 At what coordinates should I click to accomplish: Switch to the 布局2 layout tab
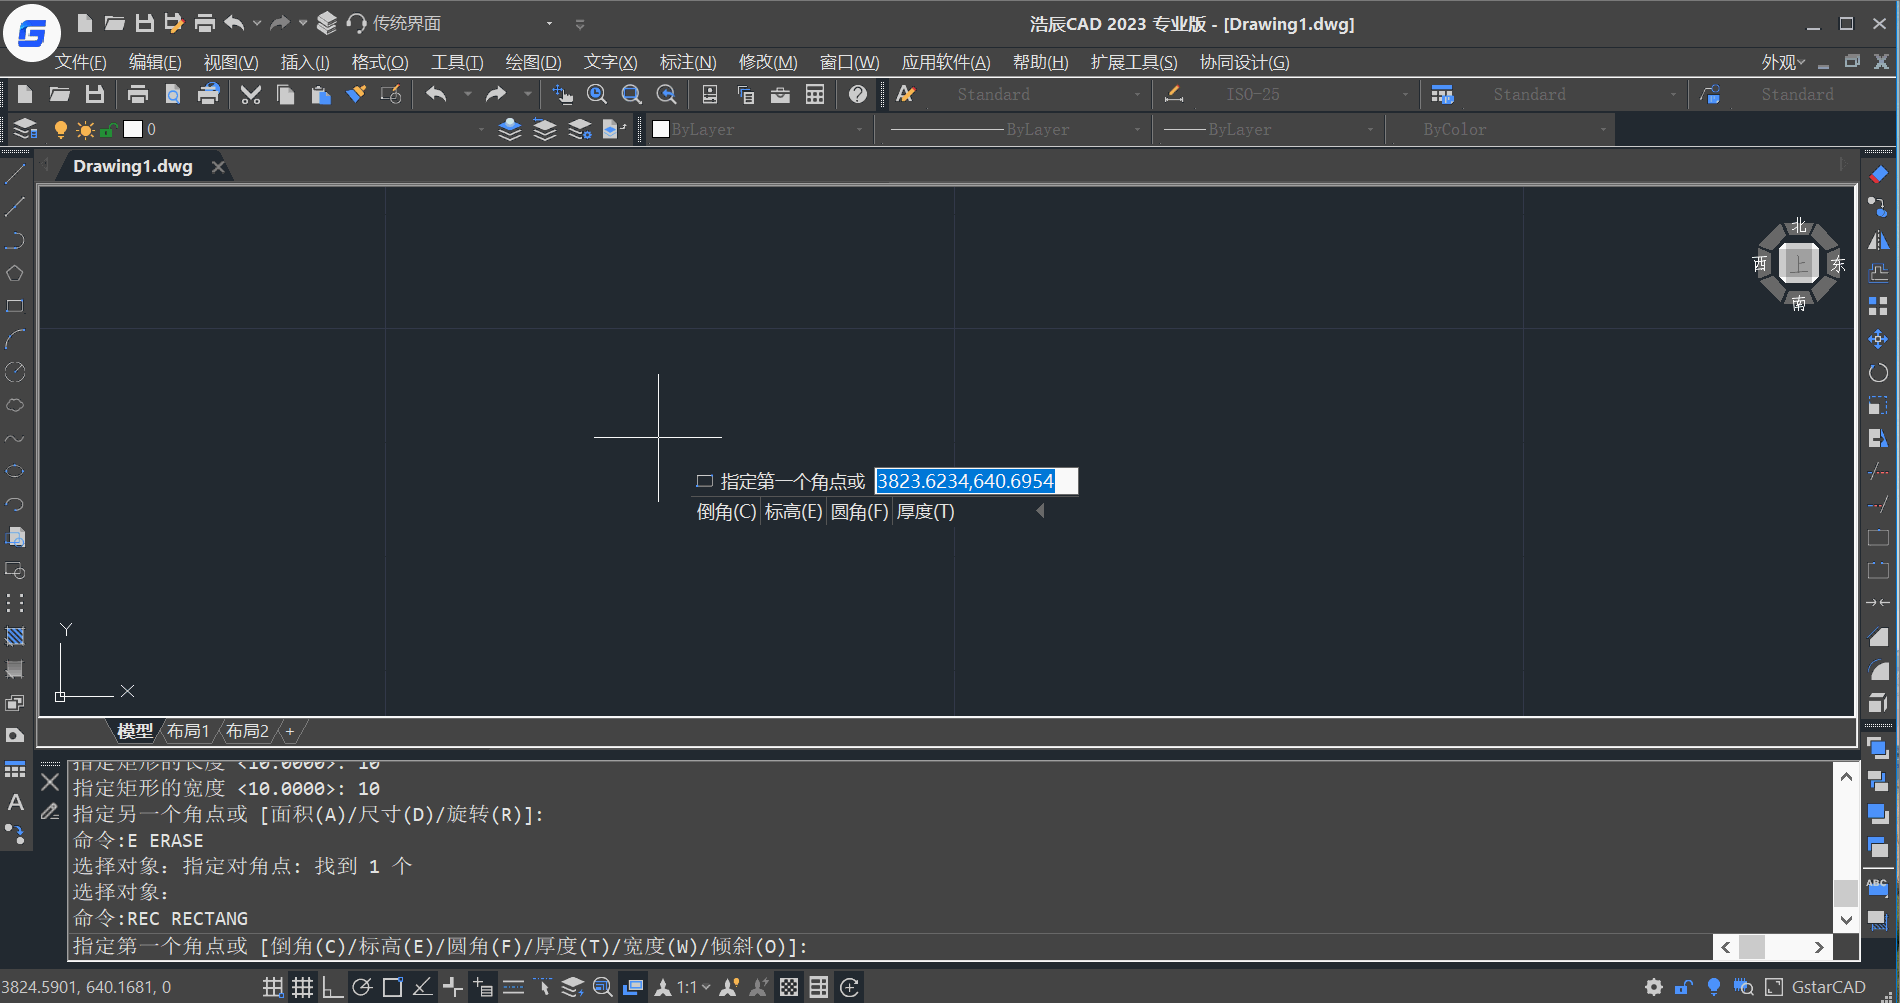pos(247,731)
